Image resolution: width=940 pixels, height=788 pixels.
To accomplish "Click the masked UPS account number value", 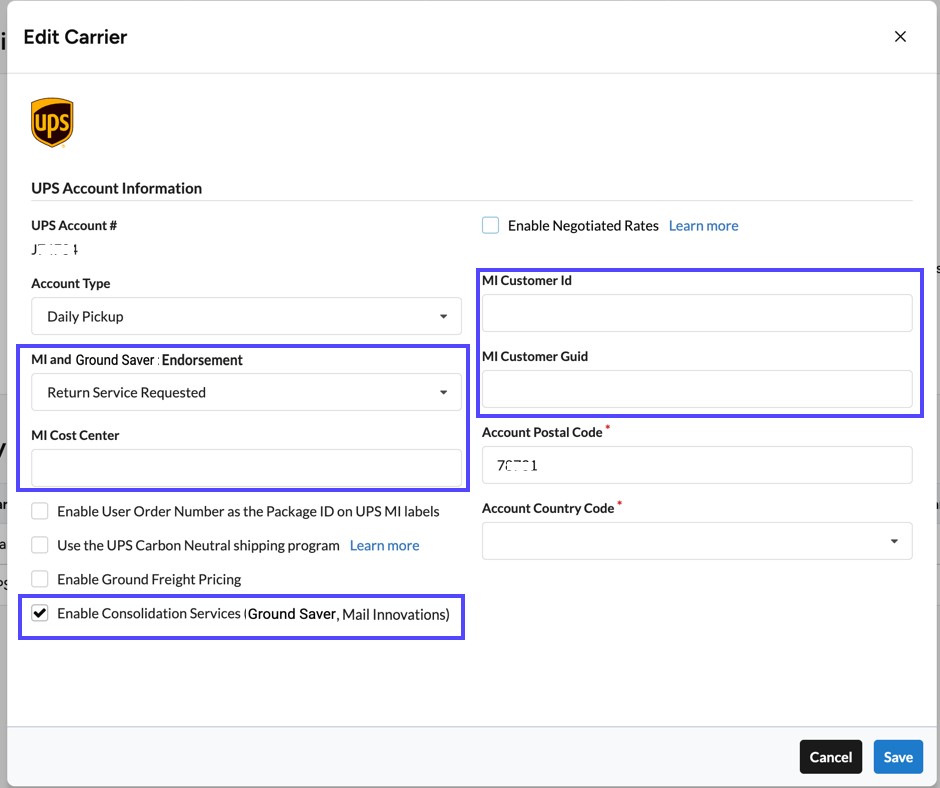I will pyautogui.click(x=55, y=249).
